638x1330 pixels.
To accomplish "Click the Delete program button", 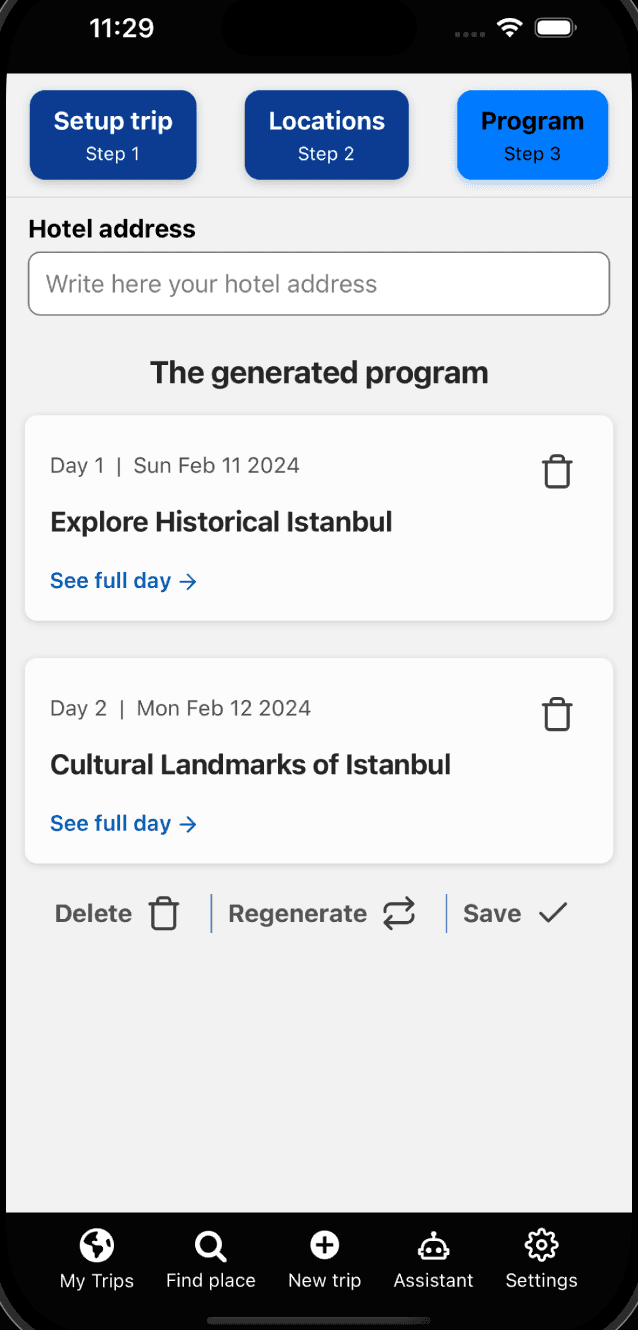I will pyautogui.click(x=117, y=914).
